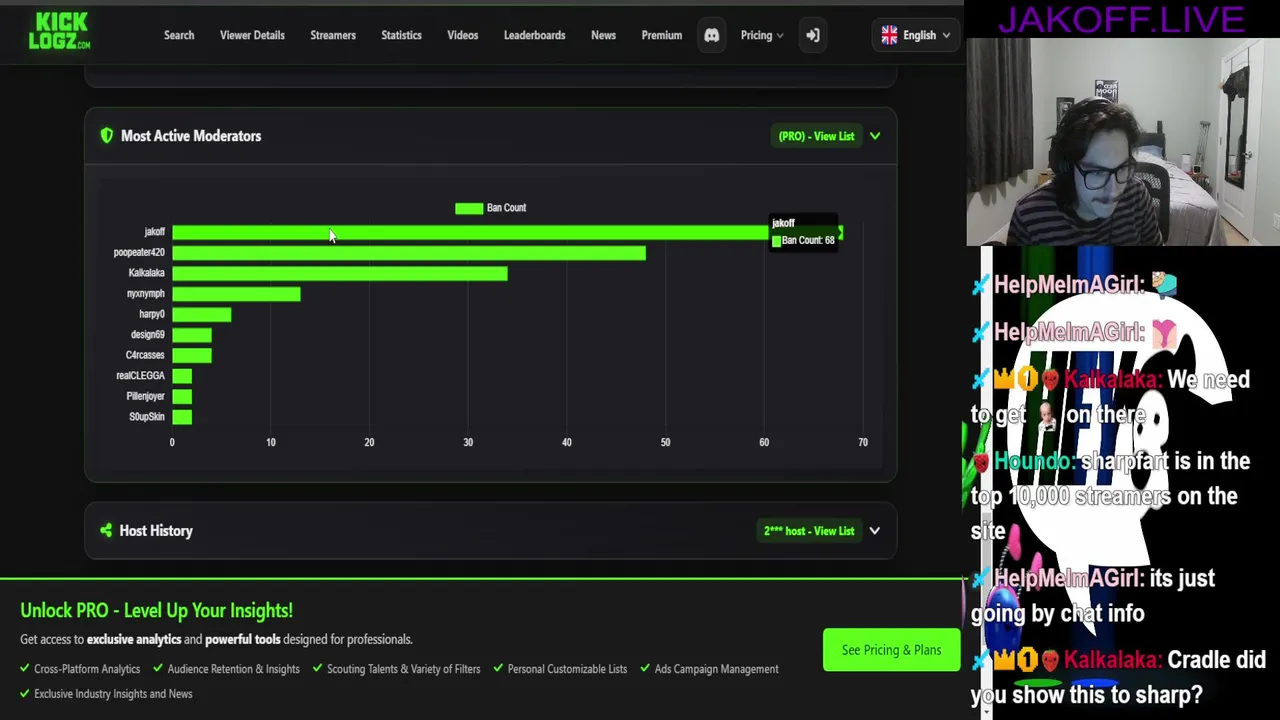Click the nyxnymph bar in chart
The height and width of the screenshot is (720, 1280).
pos(236,294)
